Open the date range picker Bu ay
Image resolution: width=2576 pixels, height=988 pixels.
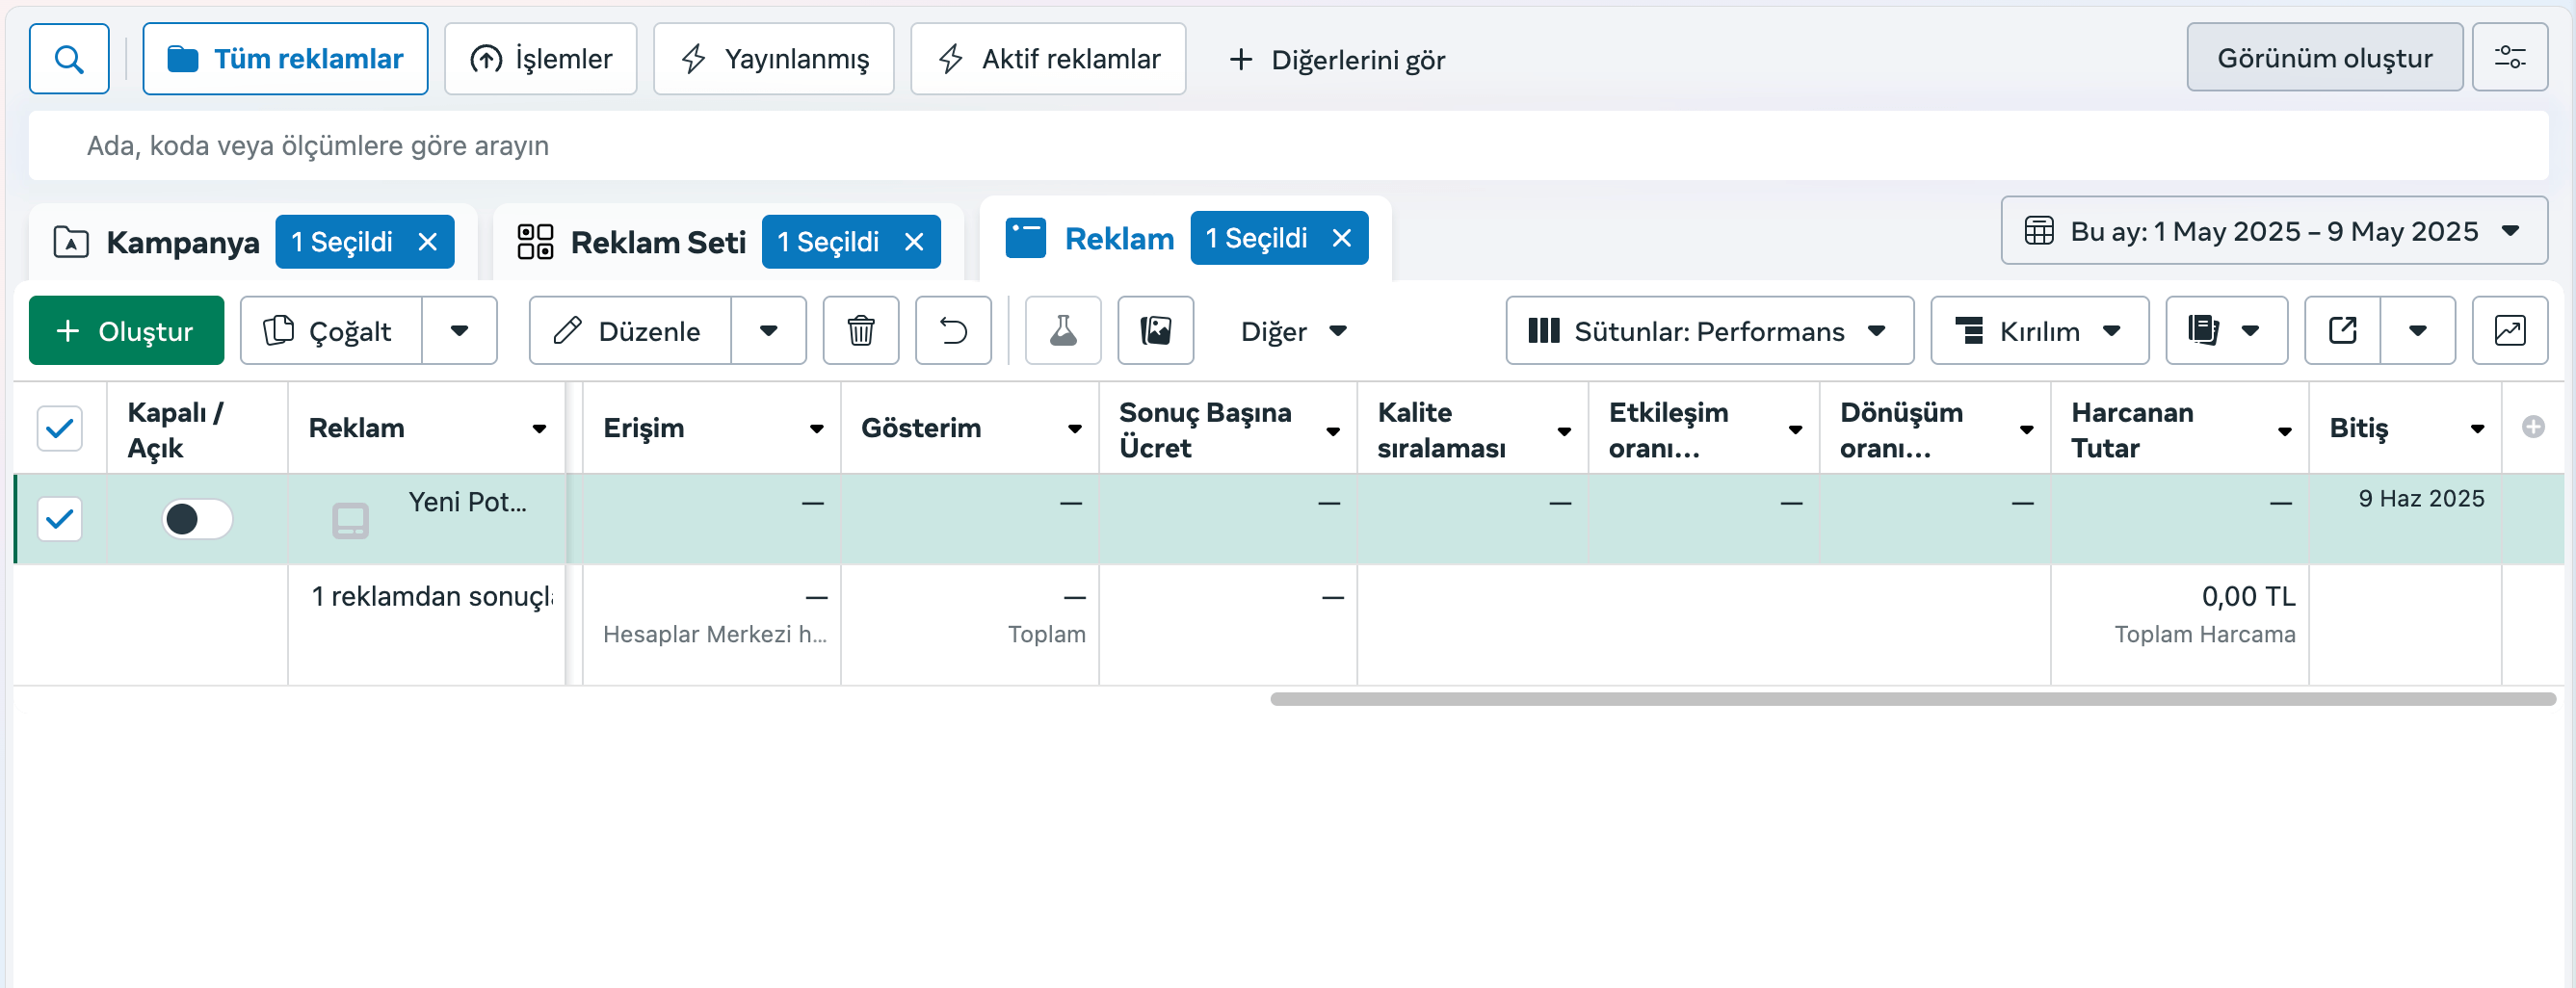2274,231
